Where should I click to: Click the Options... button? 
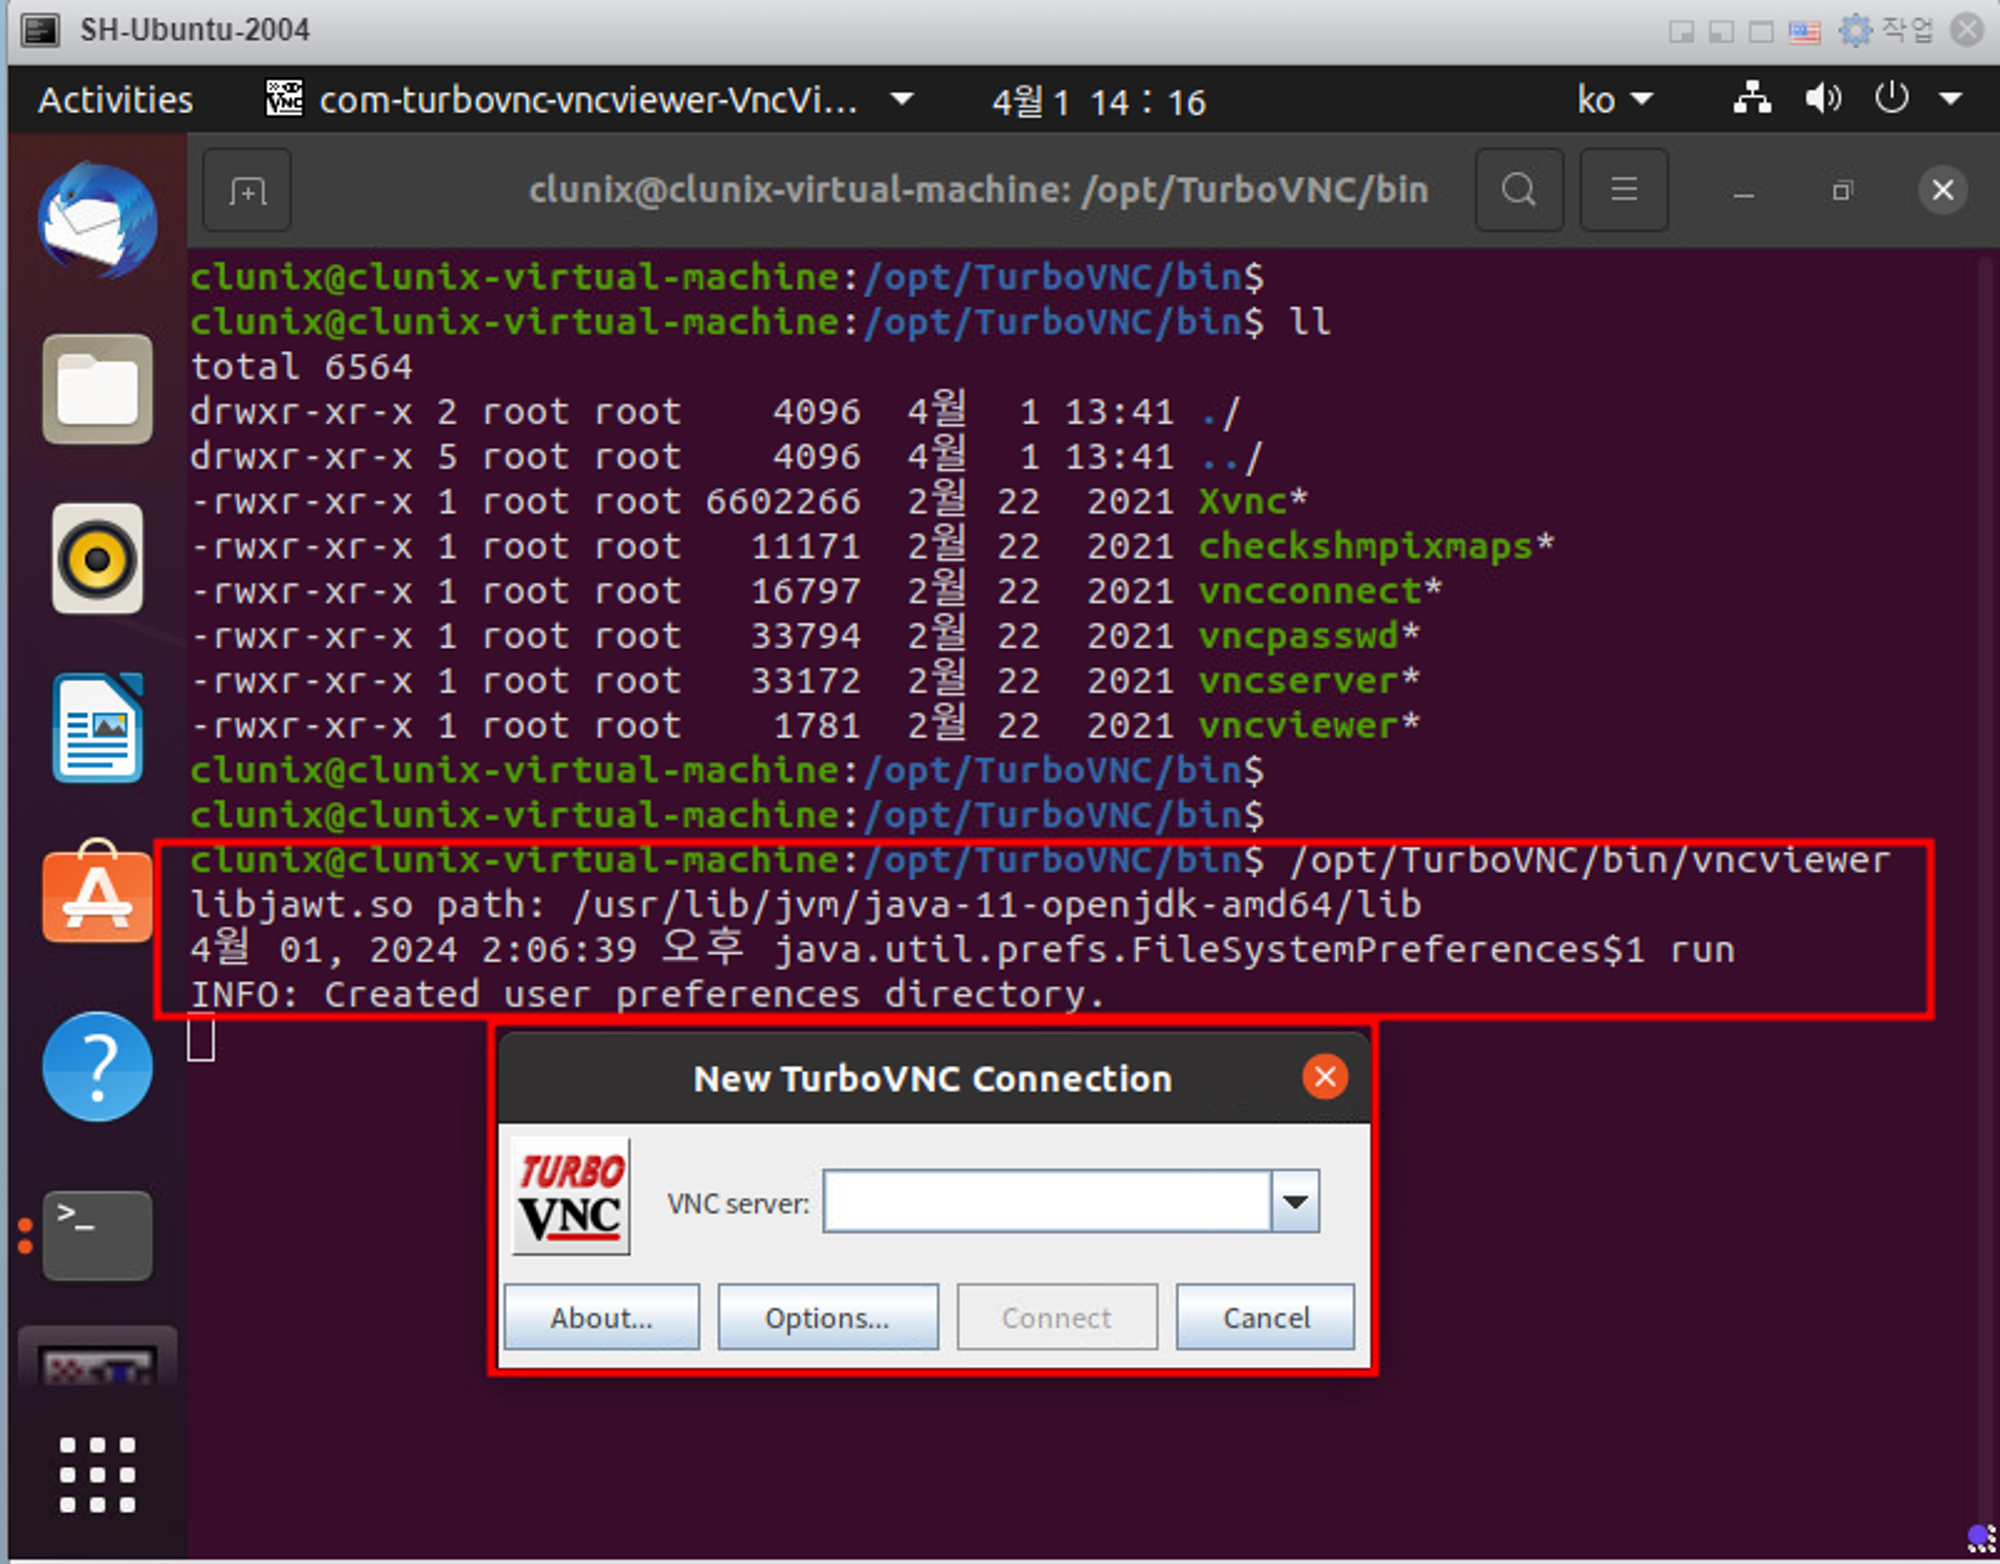[827, 1318]
